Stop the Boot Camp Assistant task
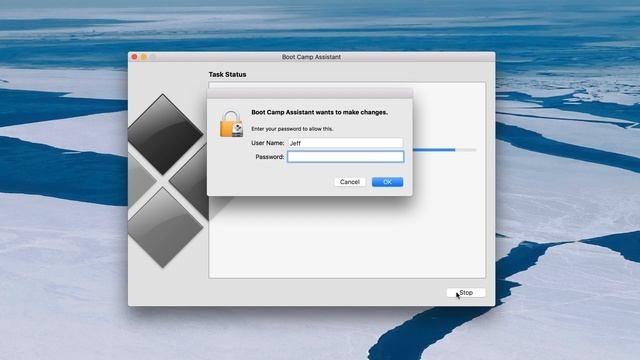Screen dimensions: 640x360 466,293
